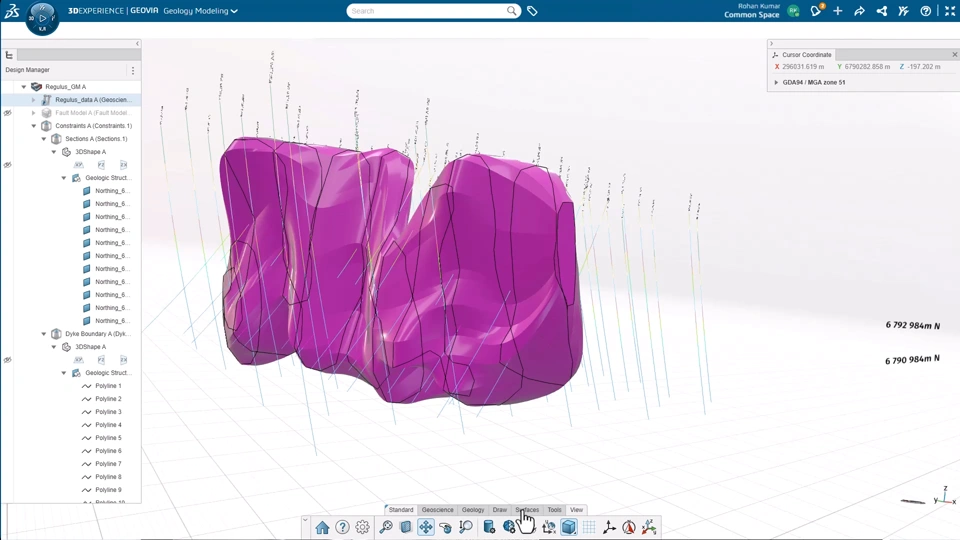The width and height of the screenshot is (960, 540).
Task: Select the XY plane under Sections 3DShape A
Action: click(x=78, y=165)
